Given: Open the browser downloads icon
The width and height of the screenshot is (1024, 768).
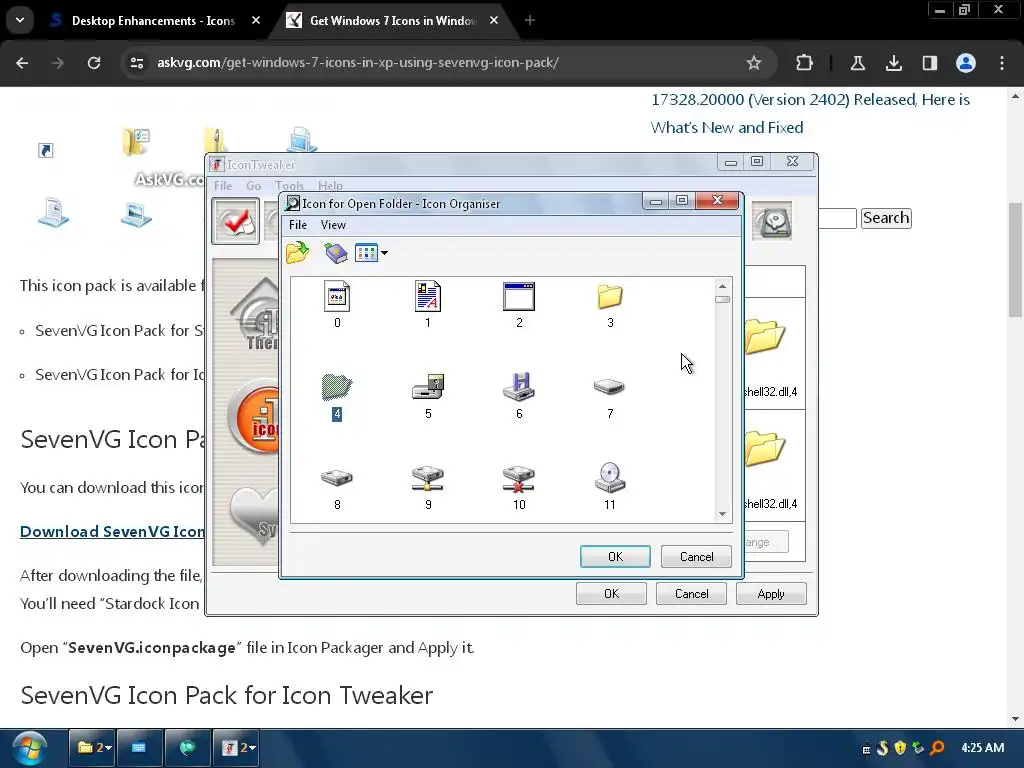Looking at the screenshot, I should [893, 63].
